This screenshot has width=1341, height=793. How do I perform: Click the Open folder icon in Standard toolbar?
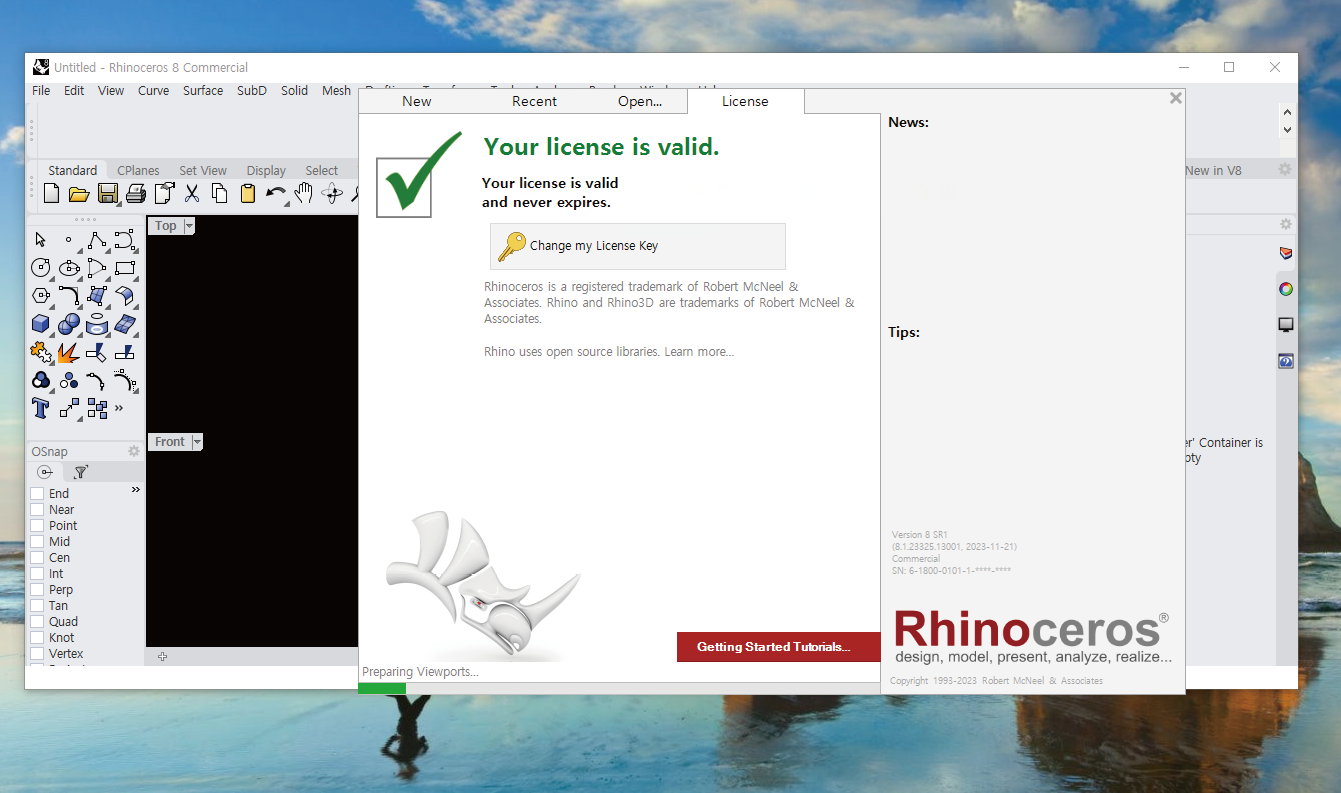(x=79, y=194)
